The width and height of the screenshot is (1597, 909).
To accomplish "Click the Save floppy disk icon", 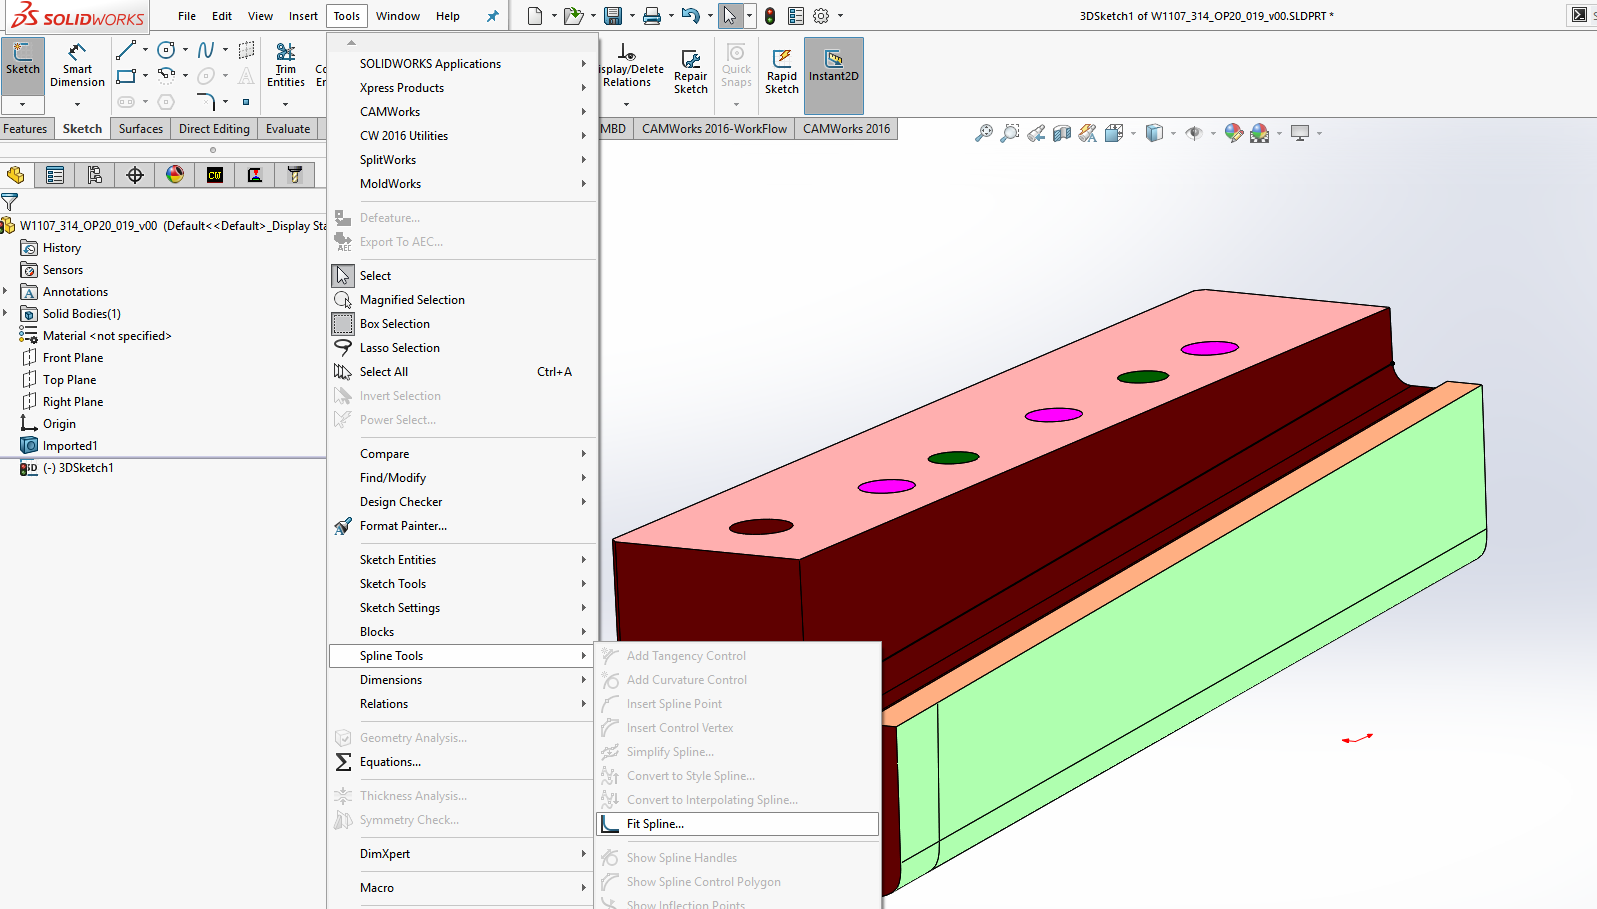I will (613, 16).
